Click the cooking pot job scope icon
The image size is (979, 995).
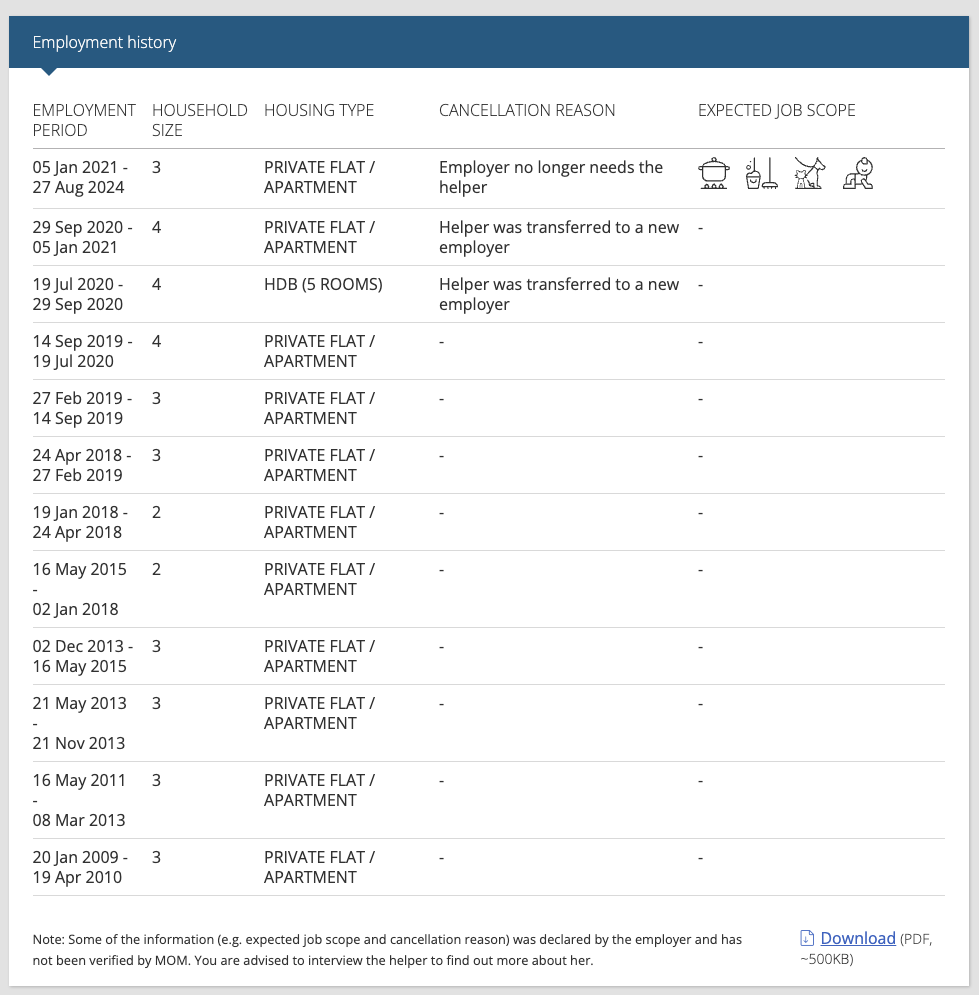(x=714, y=173)
